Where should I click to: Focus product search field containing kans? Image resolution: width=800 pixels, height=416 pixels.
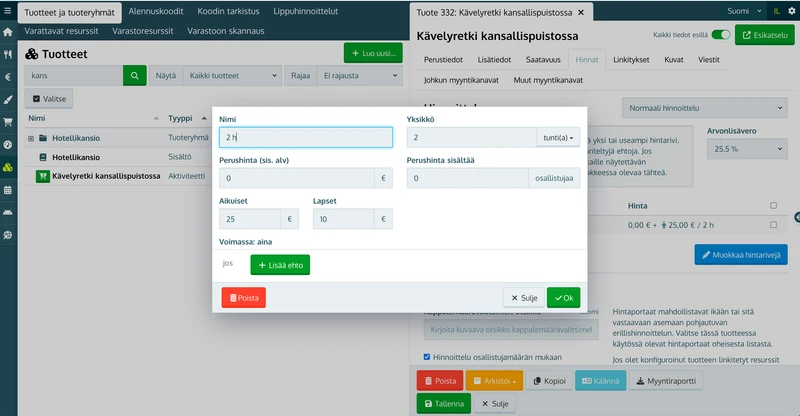[x=74, y=76]
